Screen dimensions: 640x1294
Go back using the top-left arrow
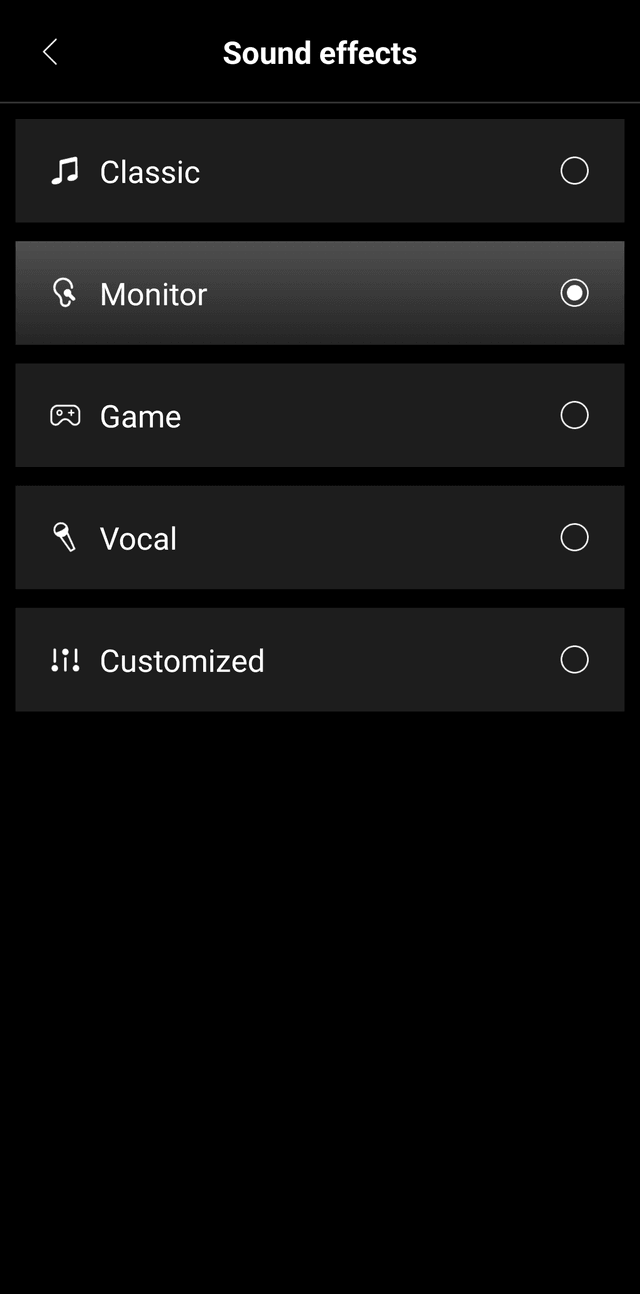coord(50,53)
